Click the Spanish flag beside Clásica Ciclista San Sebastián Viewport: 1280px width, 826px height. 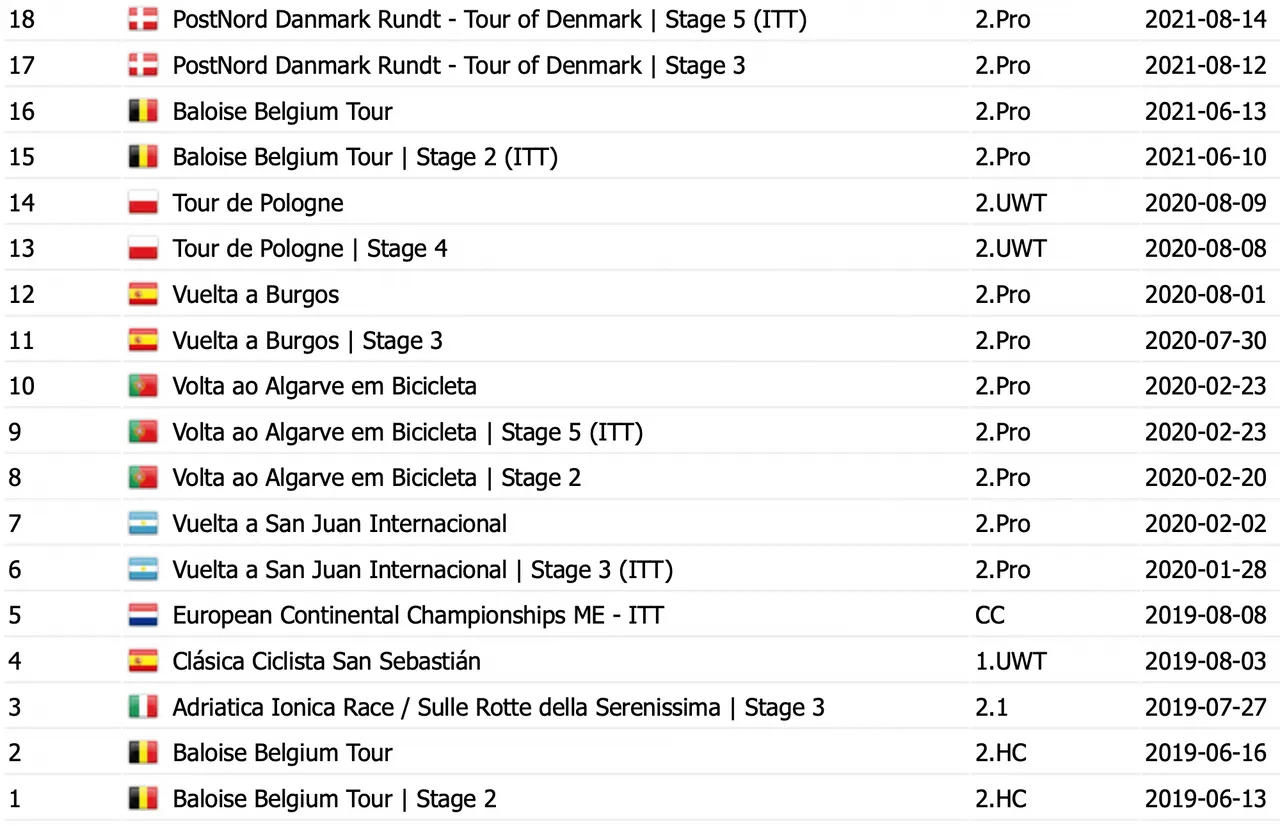pos(143,661)
